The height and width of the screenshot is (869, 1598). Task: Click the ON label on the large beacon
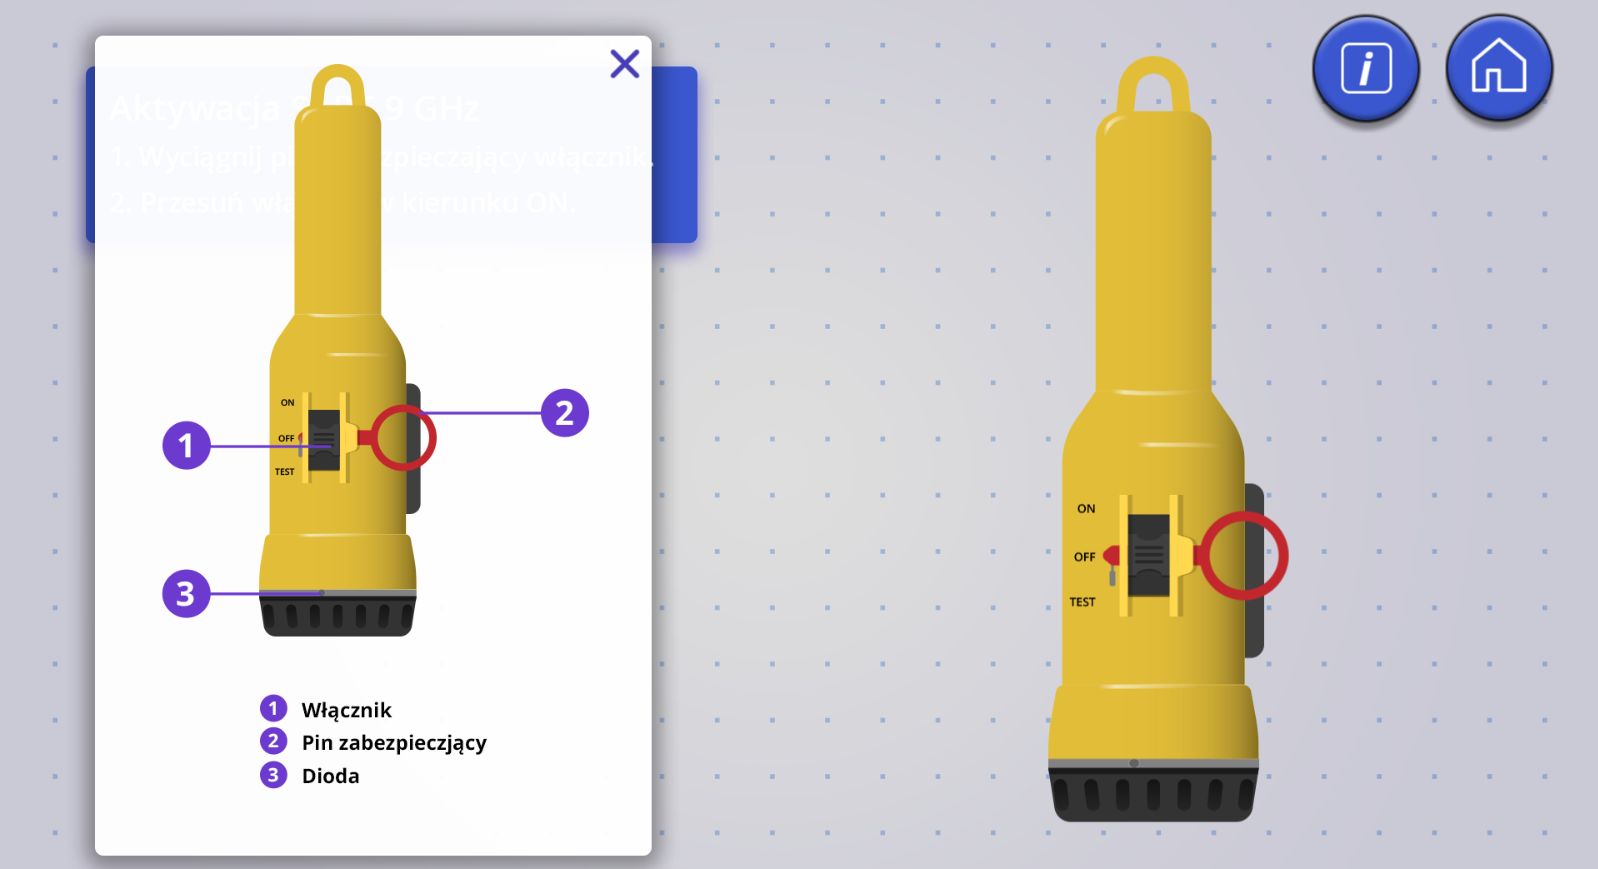tap(1086, 509)
